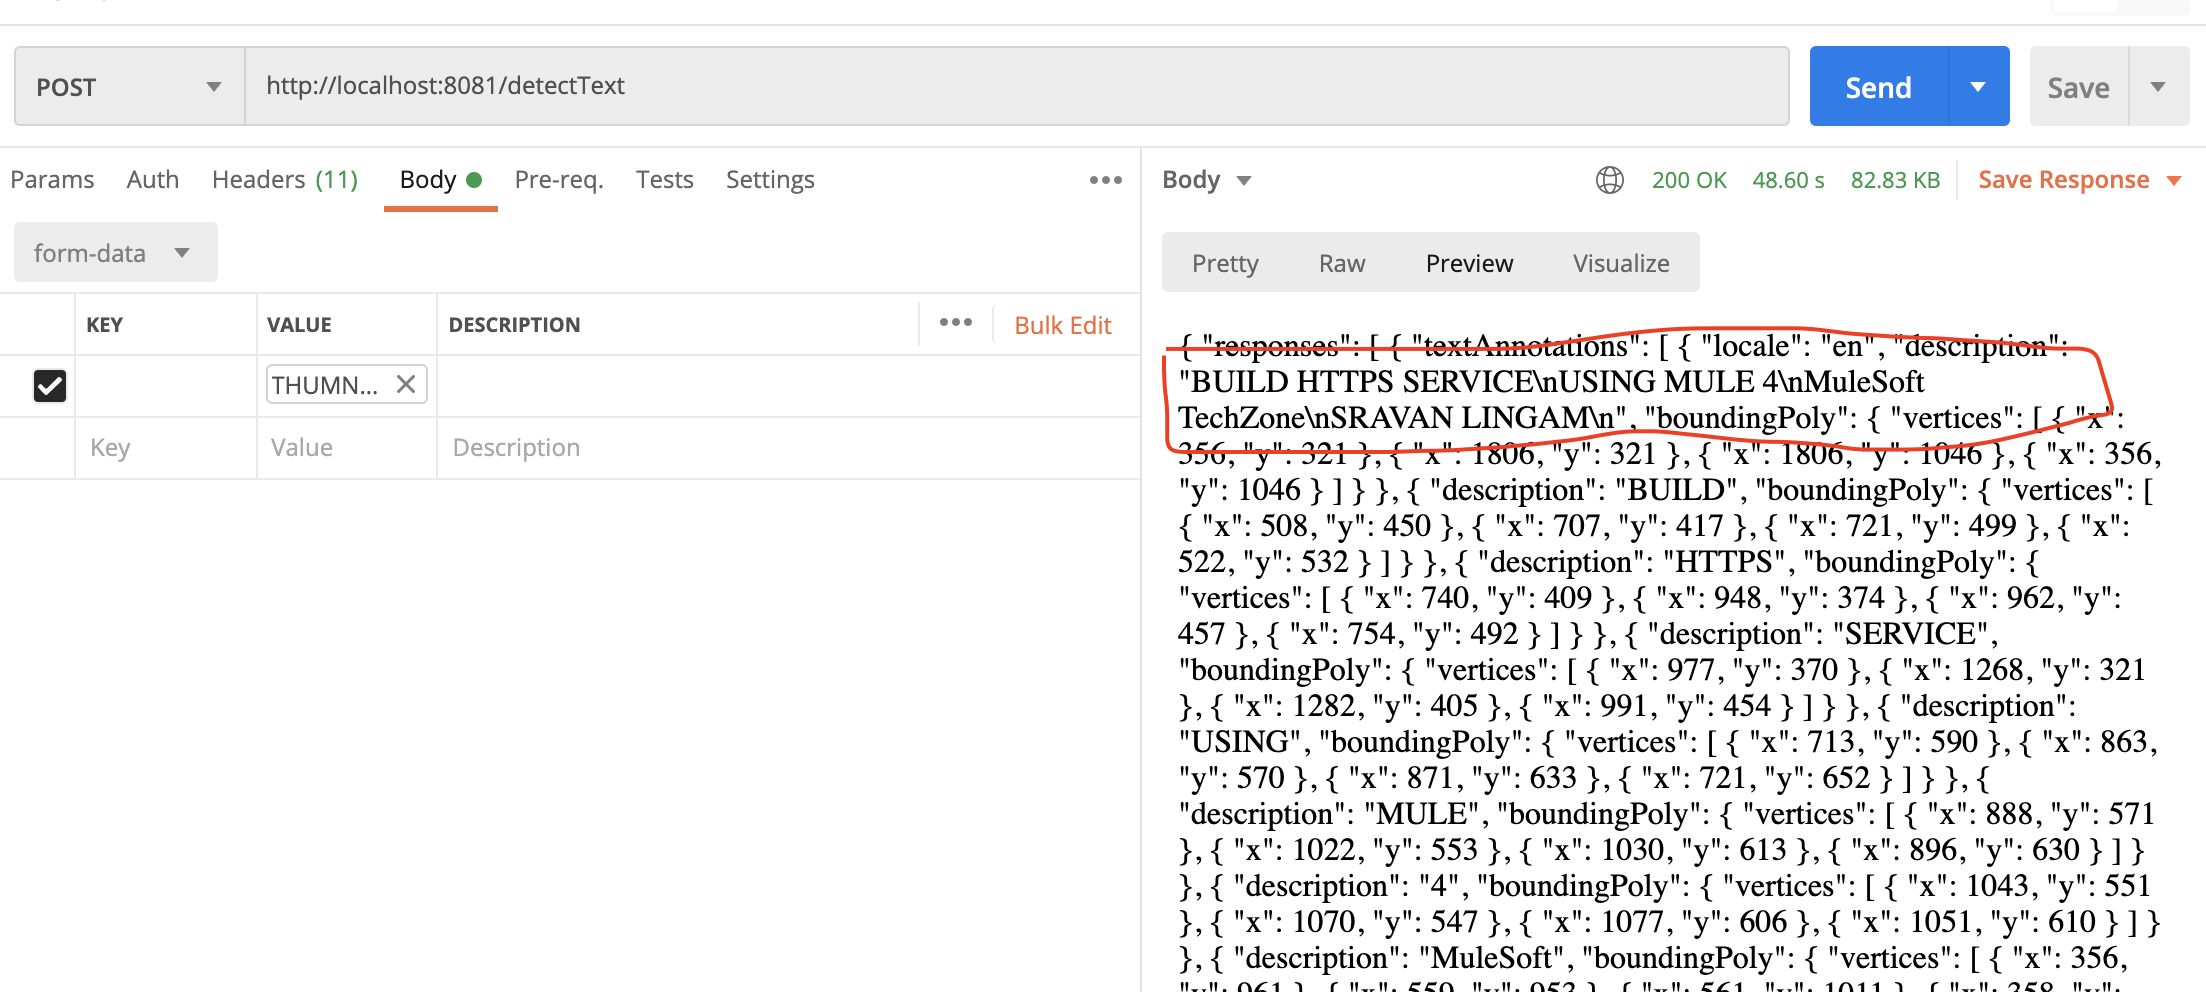Select the Preview response view

[x=1469, y=263]
